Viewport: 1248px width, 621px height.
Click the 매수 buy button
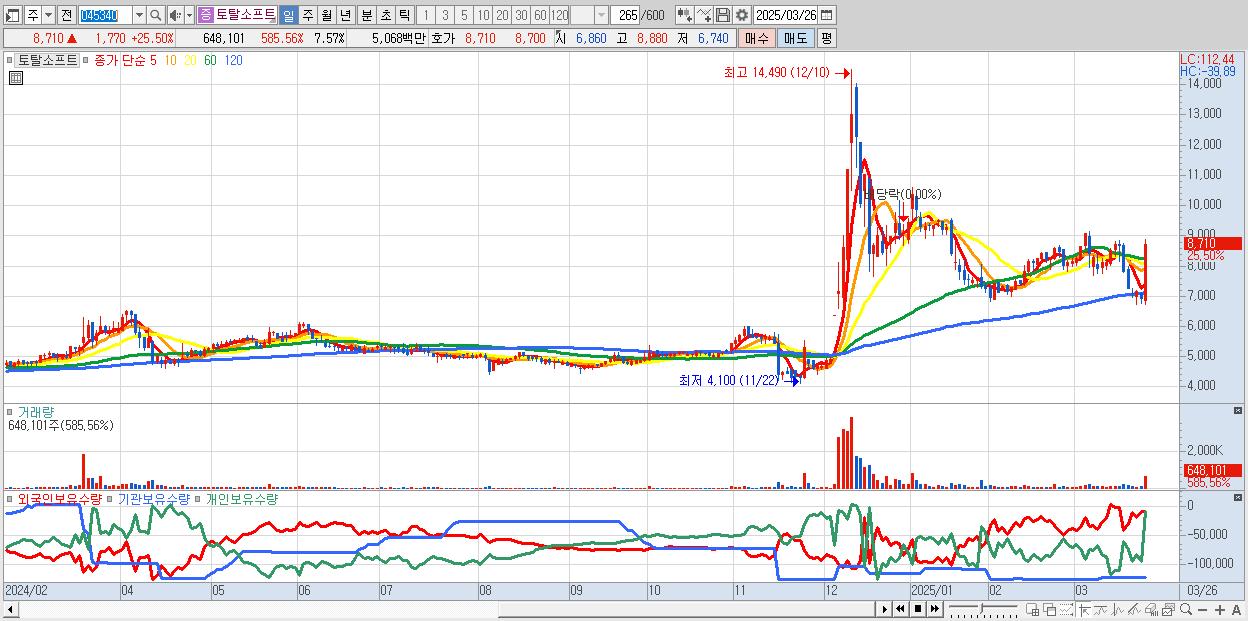pyautogui.click(x=756, y=38)
